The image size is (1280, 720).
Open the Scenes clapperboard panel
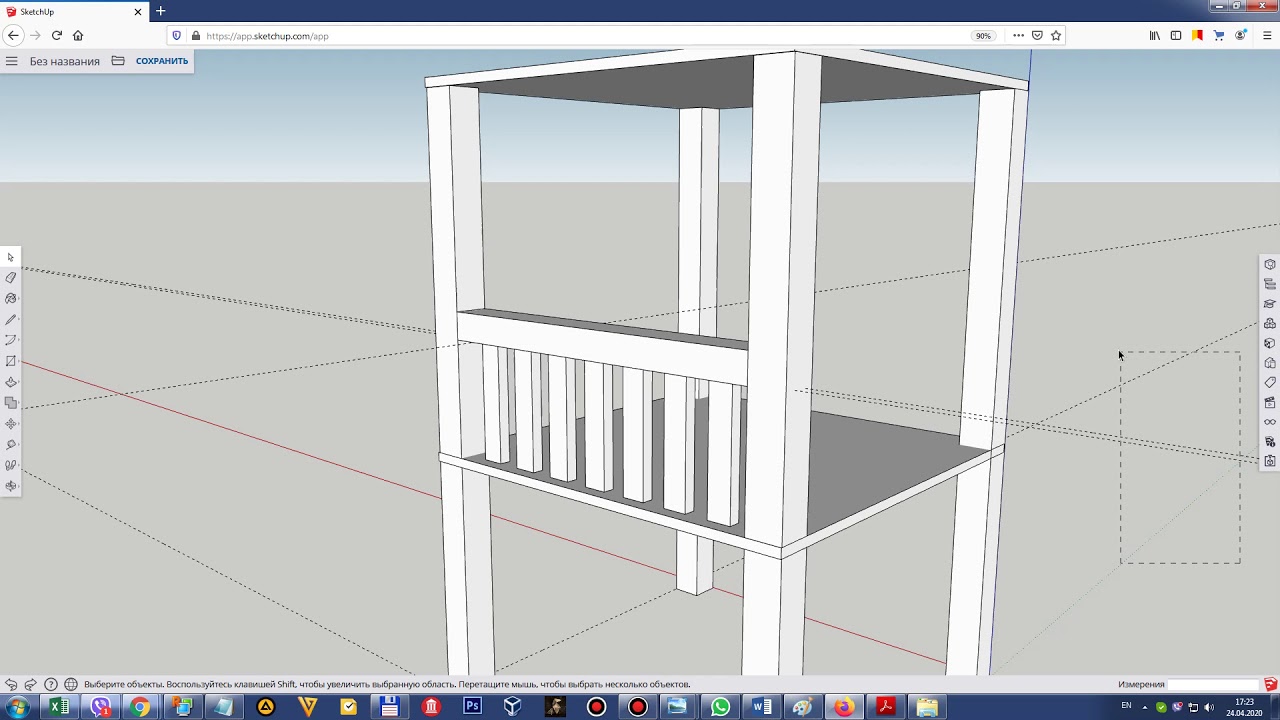1270,402
